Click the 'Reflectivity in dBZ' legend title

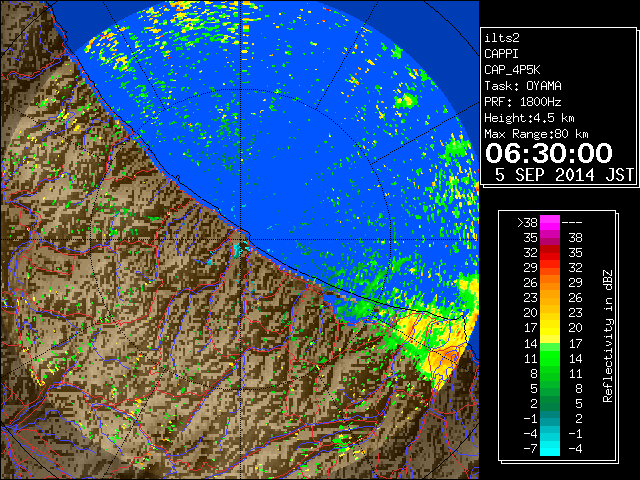coord(608,336)
